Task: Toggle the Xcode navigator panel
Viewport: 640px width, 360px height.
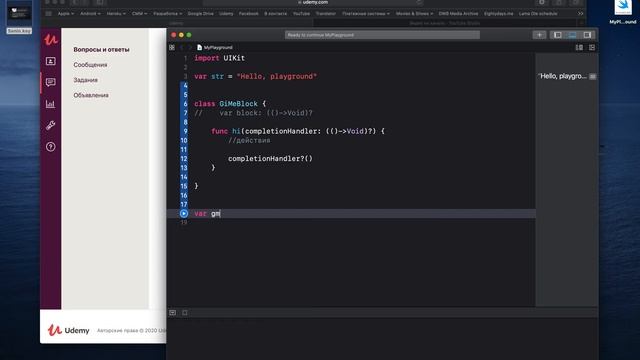Action: tap(558, 35)
